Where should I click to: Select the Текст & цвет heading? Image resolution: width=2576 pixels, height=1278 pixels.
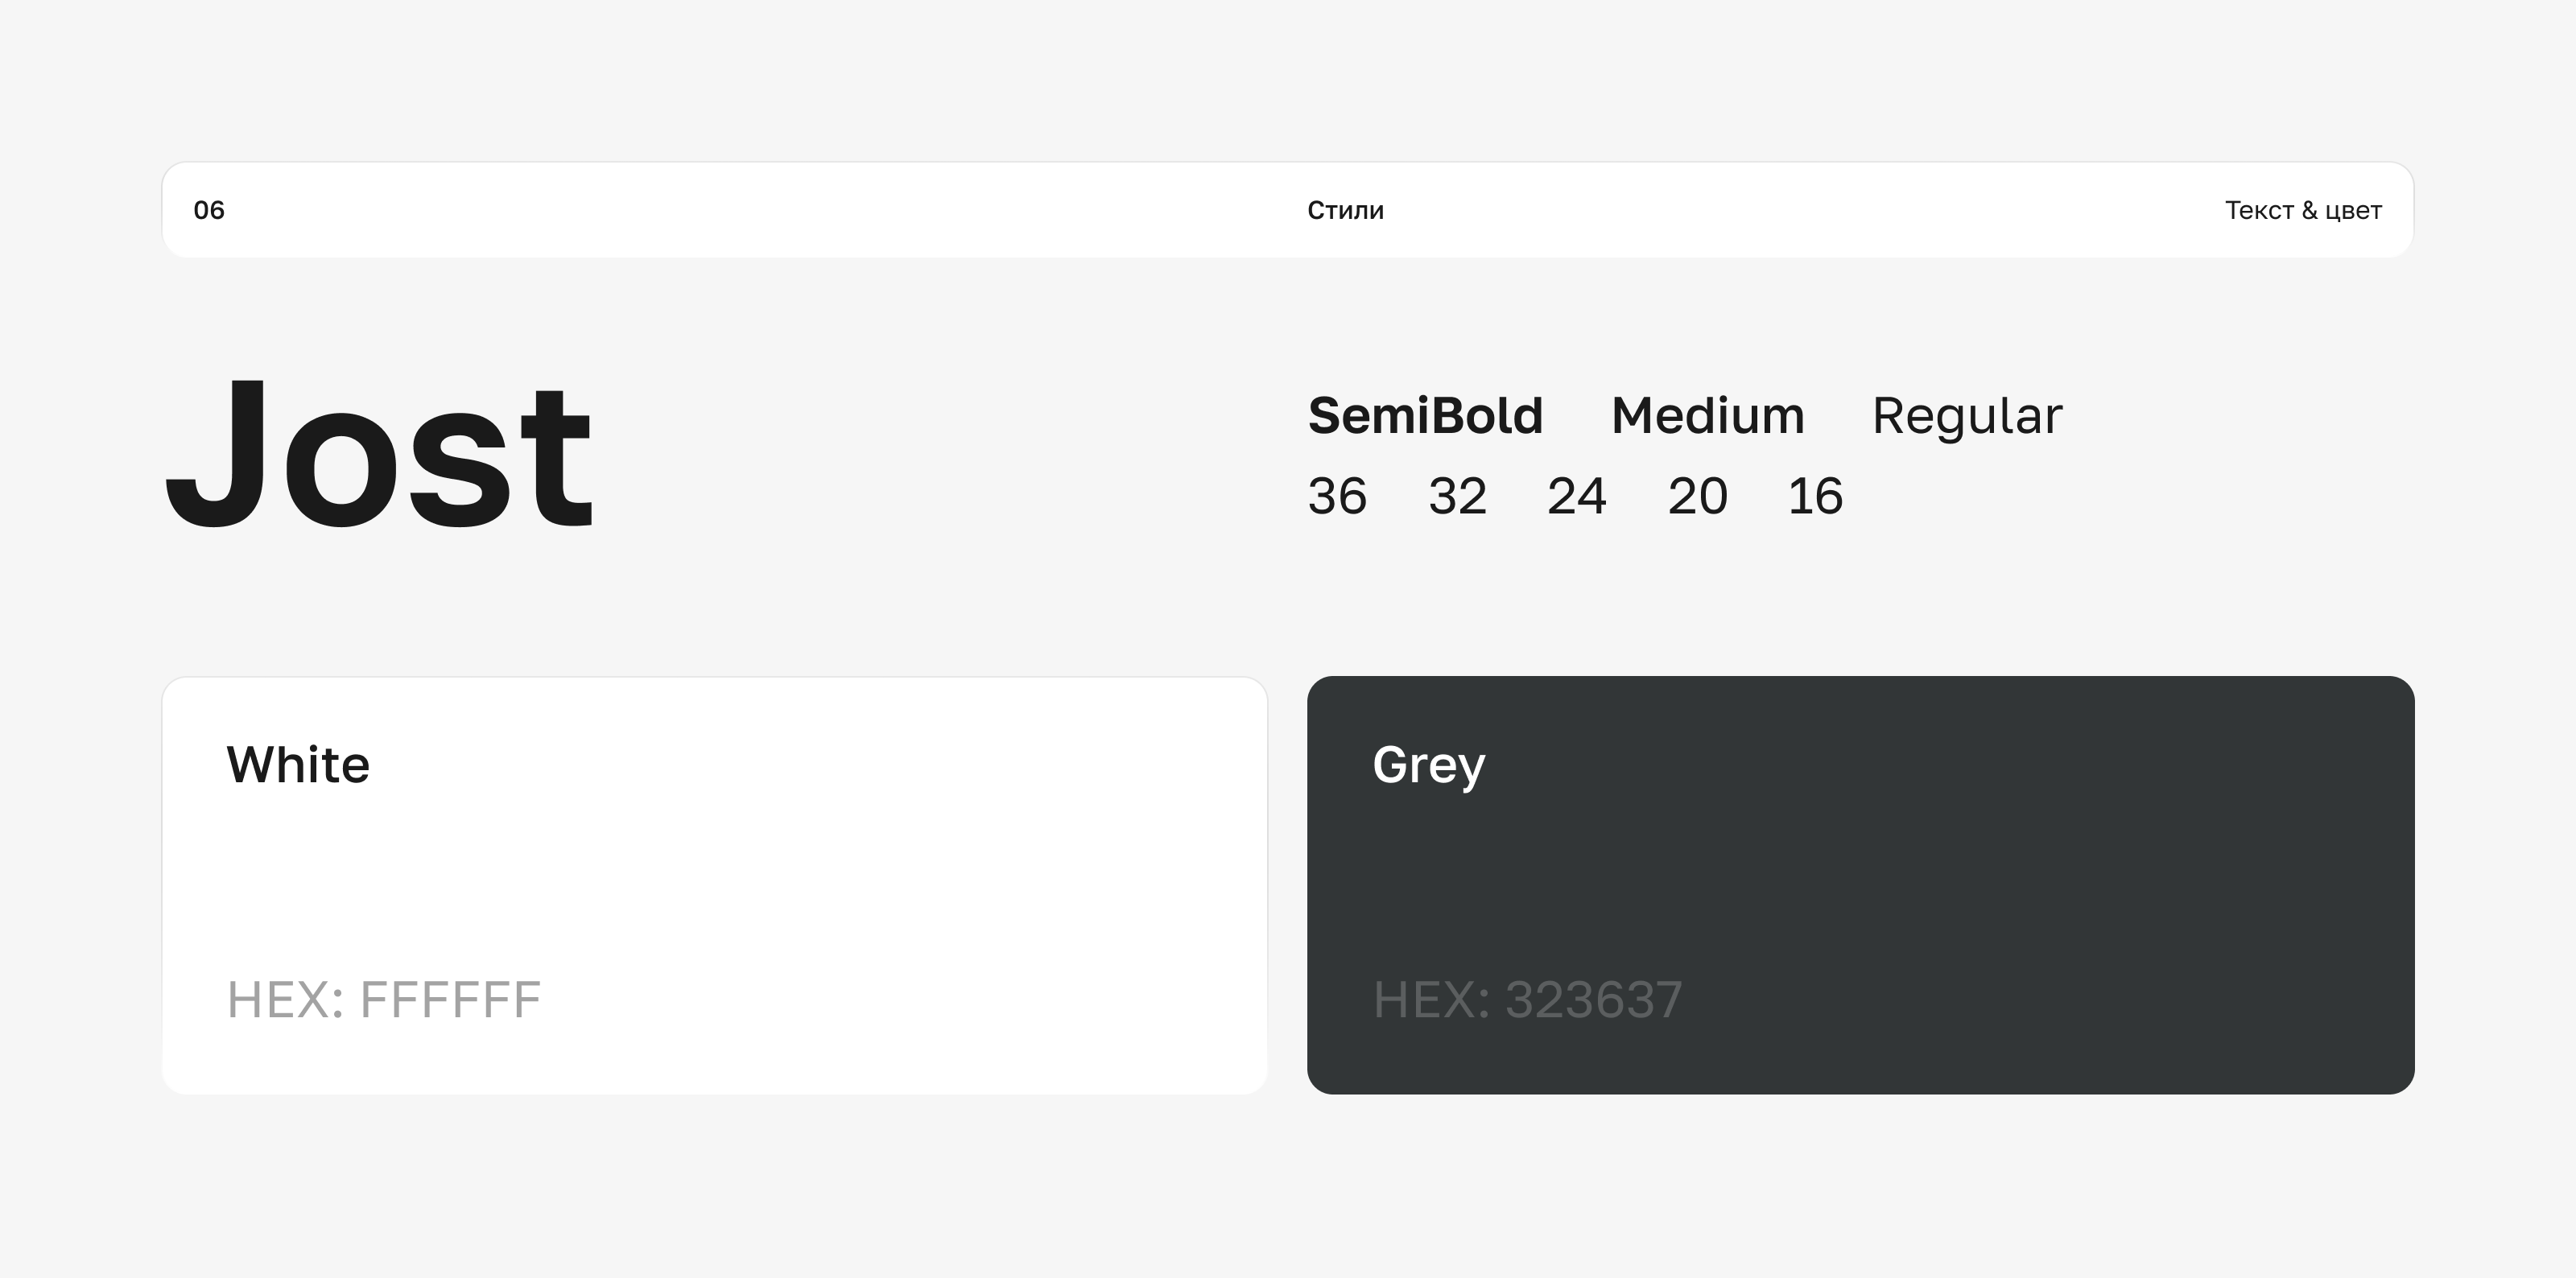point(2302,210)
